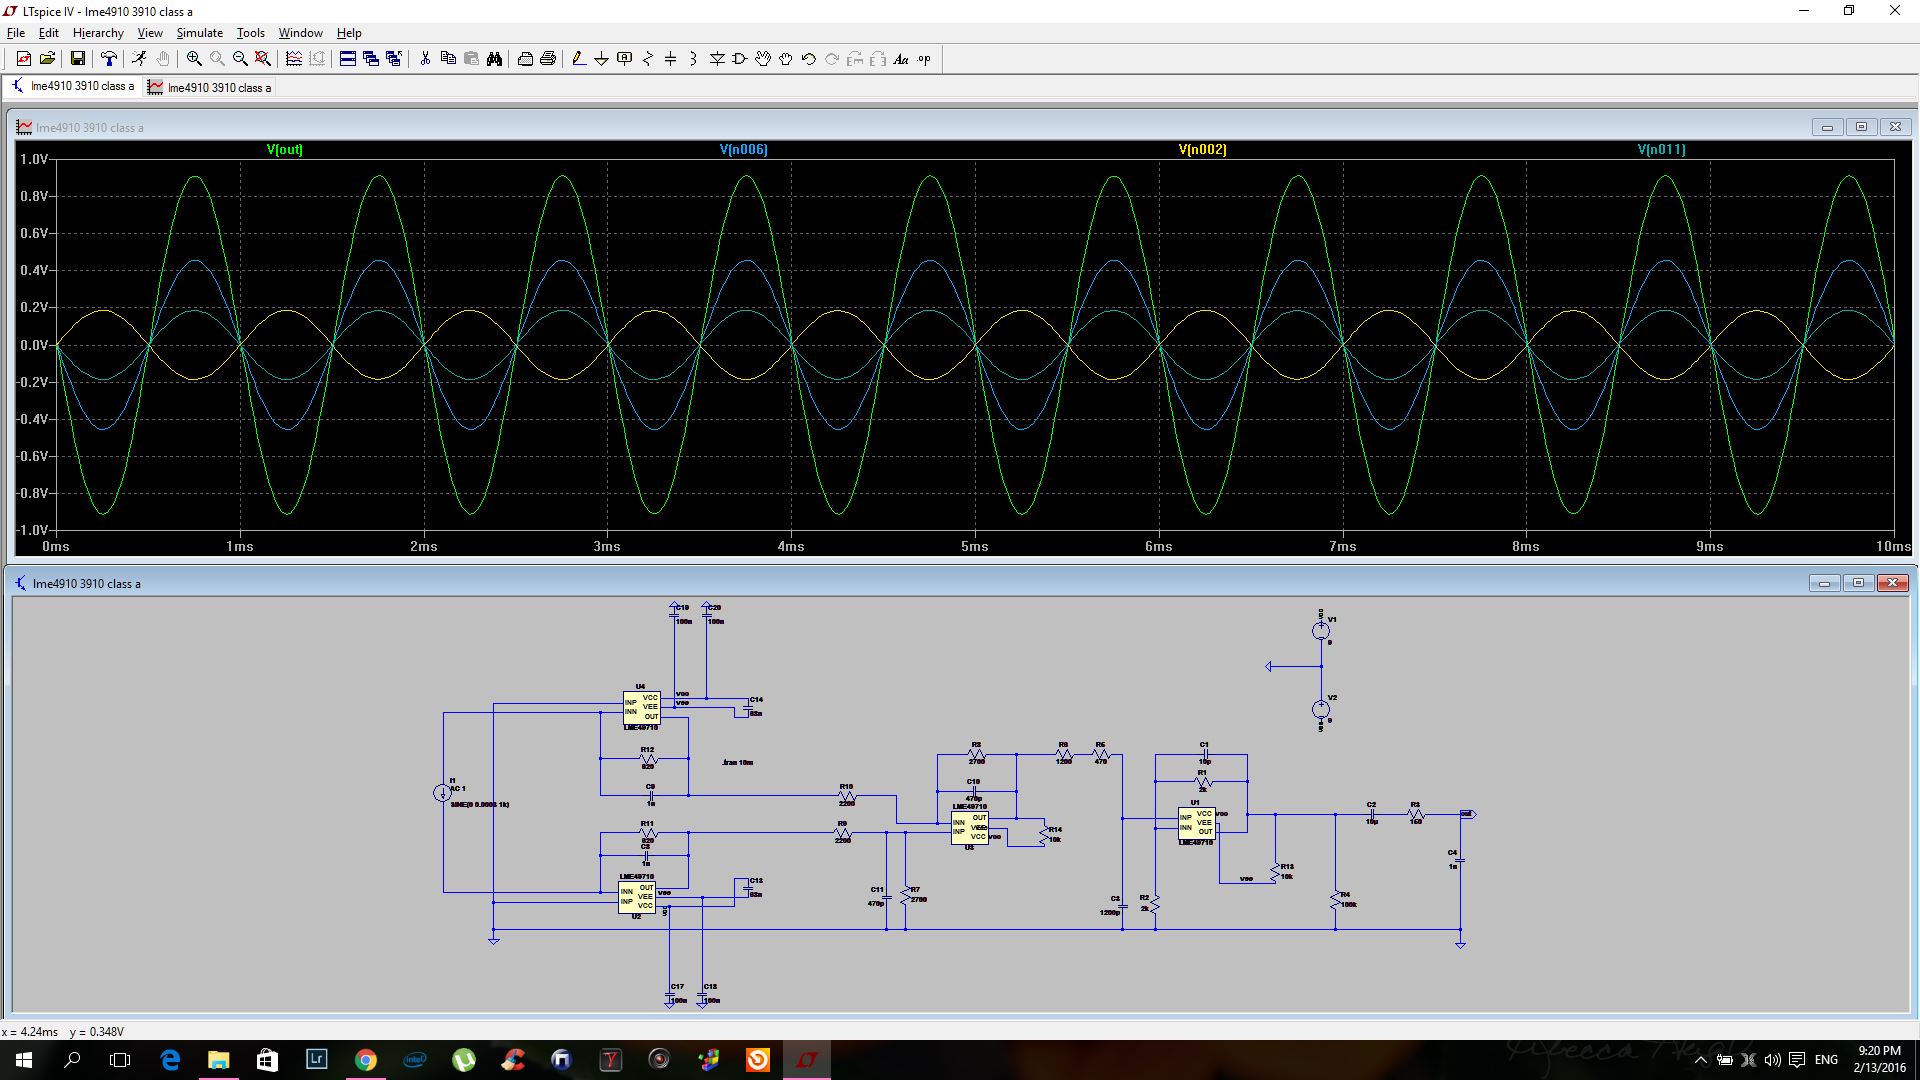Image resolution: width=1920 pixels, height=1080 pixels.
Task: Open the Hierarchy menu
Action: coord(98,33)
